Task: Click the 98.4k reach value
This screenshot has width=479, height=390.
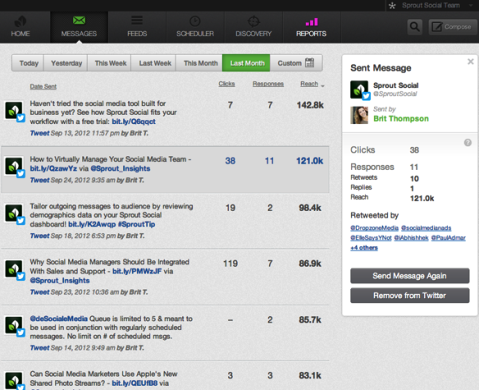Action: click(310, 208)
